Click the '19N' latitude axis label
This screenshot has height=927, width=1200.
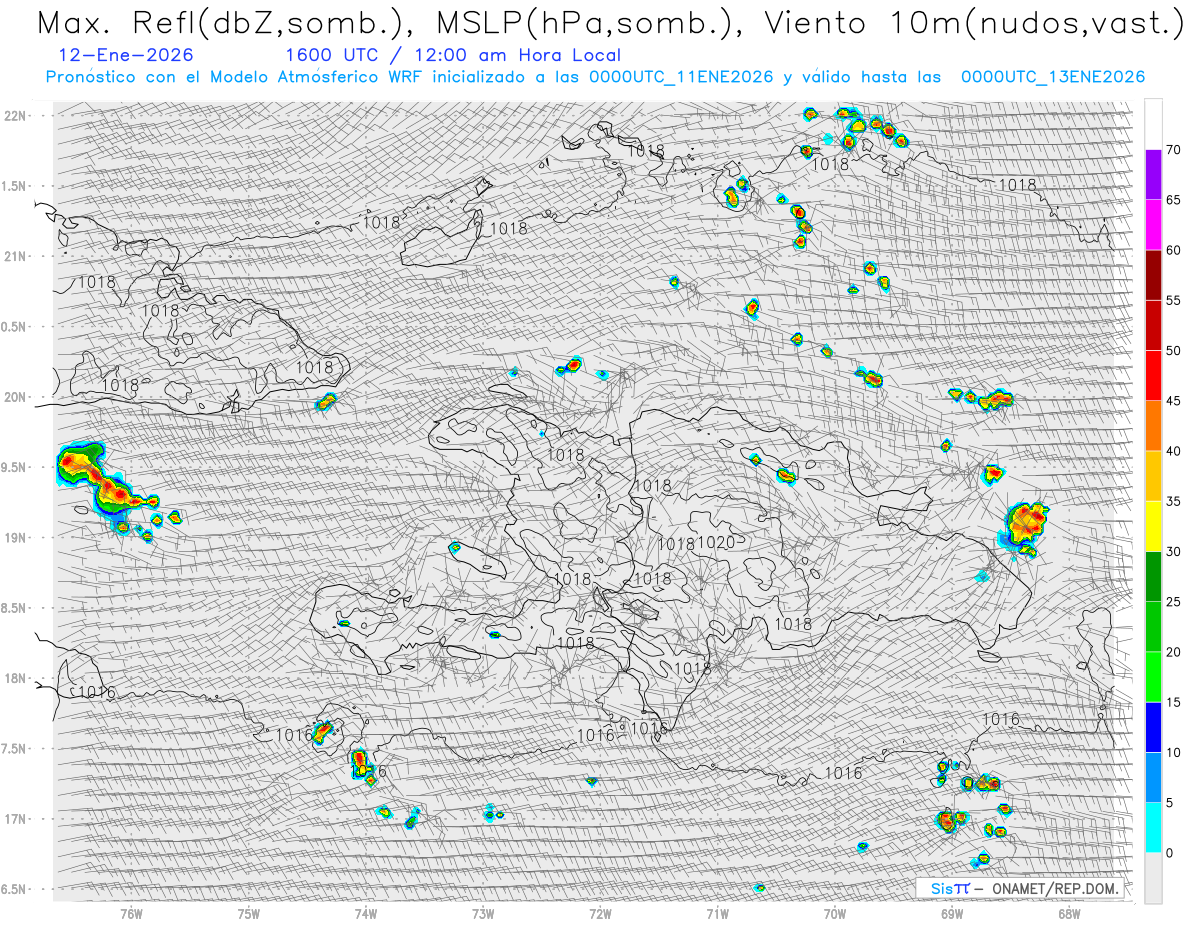[x=17, y=537]
